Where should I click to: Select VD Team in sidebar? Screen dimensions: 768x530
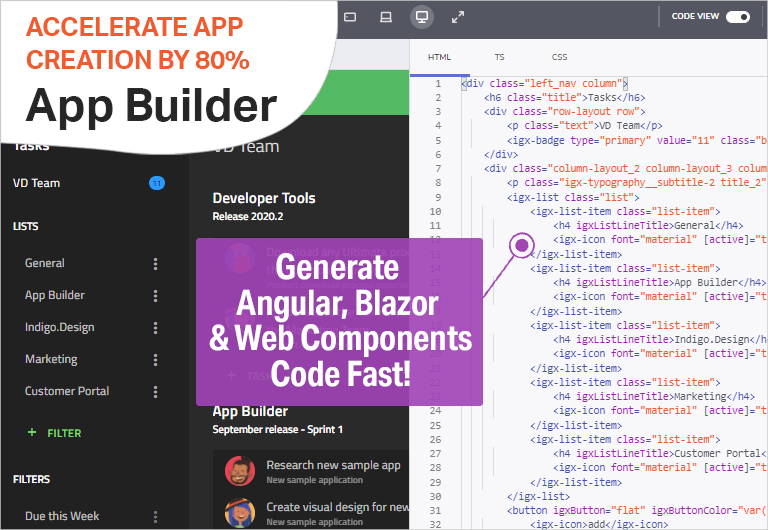pos(37,183)
